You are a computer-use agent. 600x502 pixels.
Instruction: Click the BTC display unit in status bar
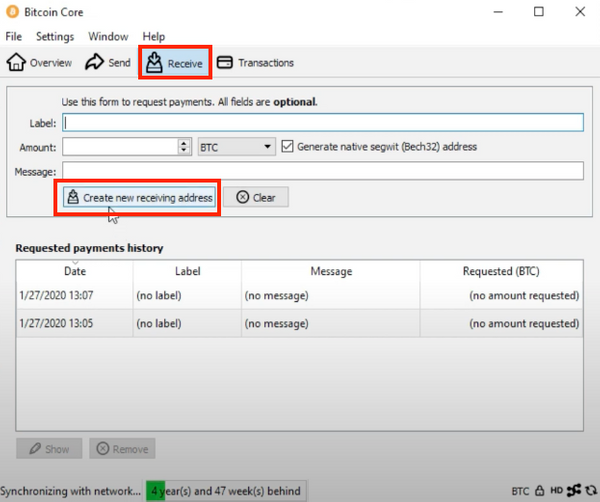point(521,491)
